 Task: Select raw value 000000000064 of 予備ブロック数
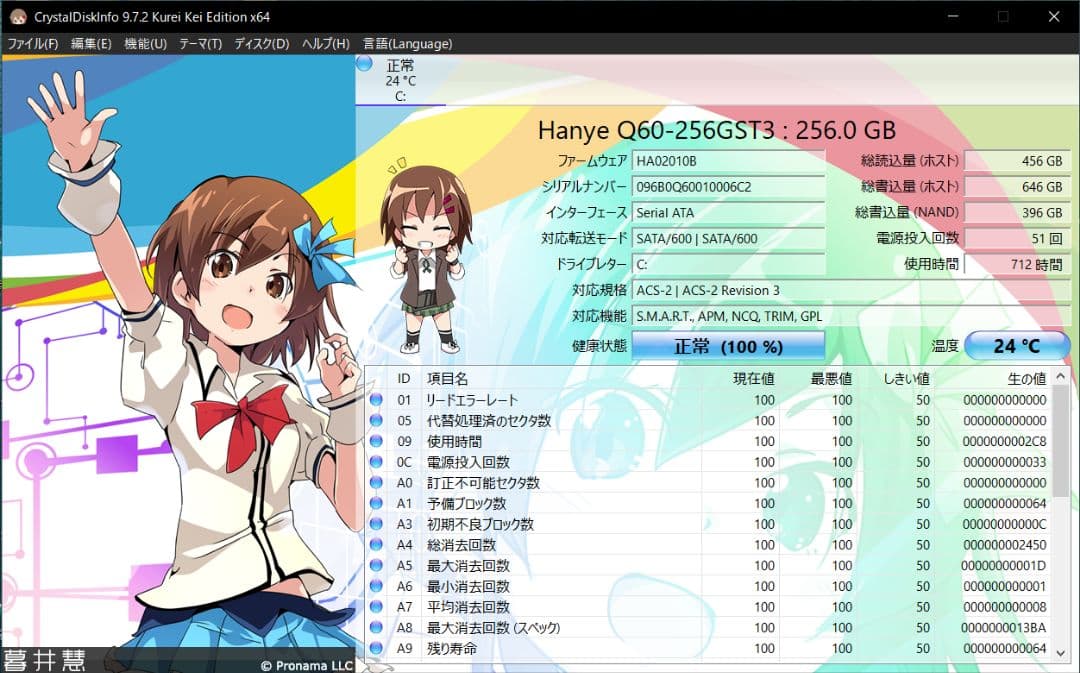tap(1004, 504)
